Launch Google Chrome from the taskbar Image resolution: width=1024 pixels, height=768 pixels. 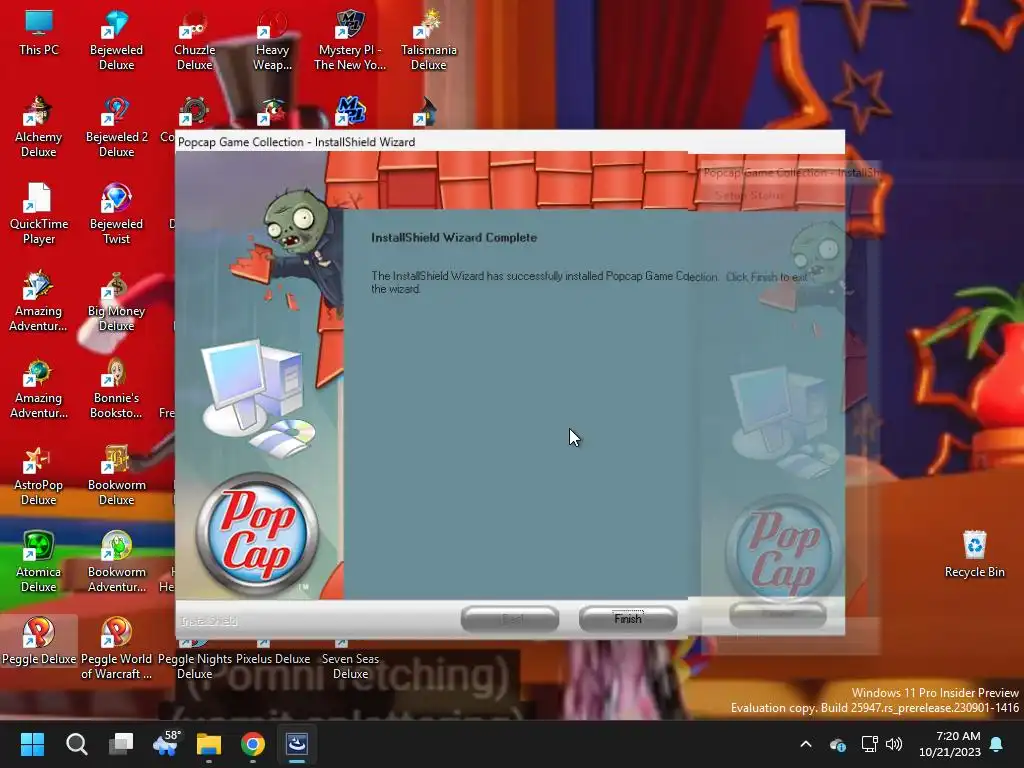coord(253,744)
